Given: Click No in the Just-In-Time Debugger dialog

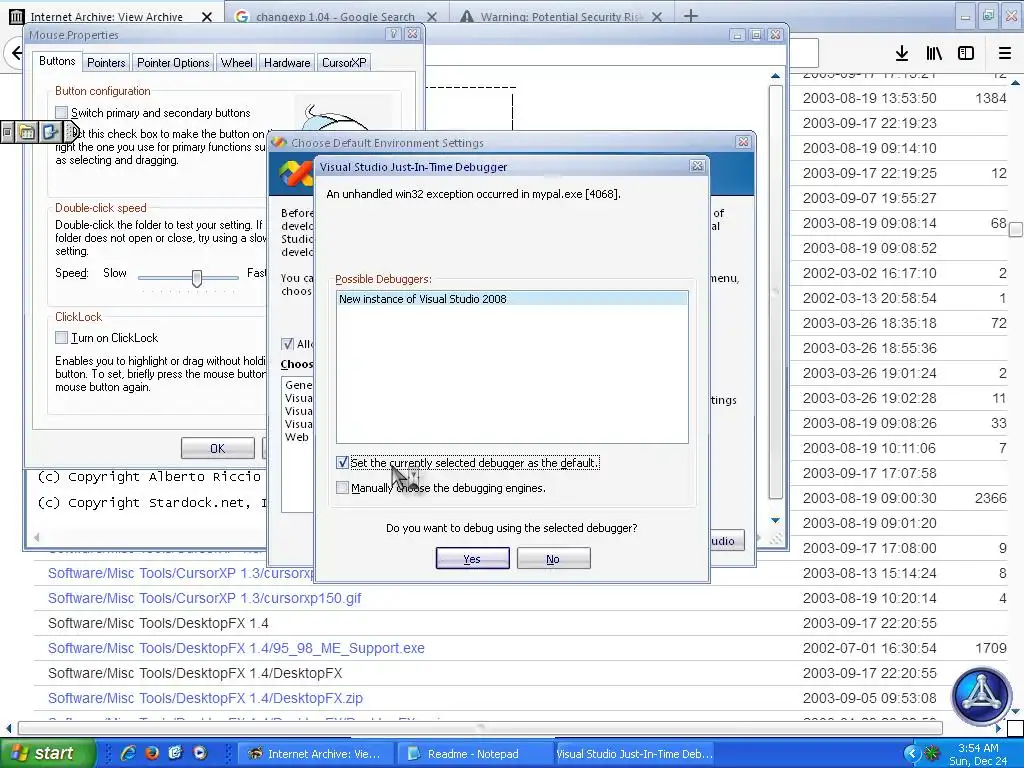Looking at the screenshot, I should 553,558.
